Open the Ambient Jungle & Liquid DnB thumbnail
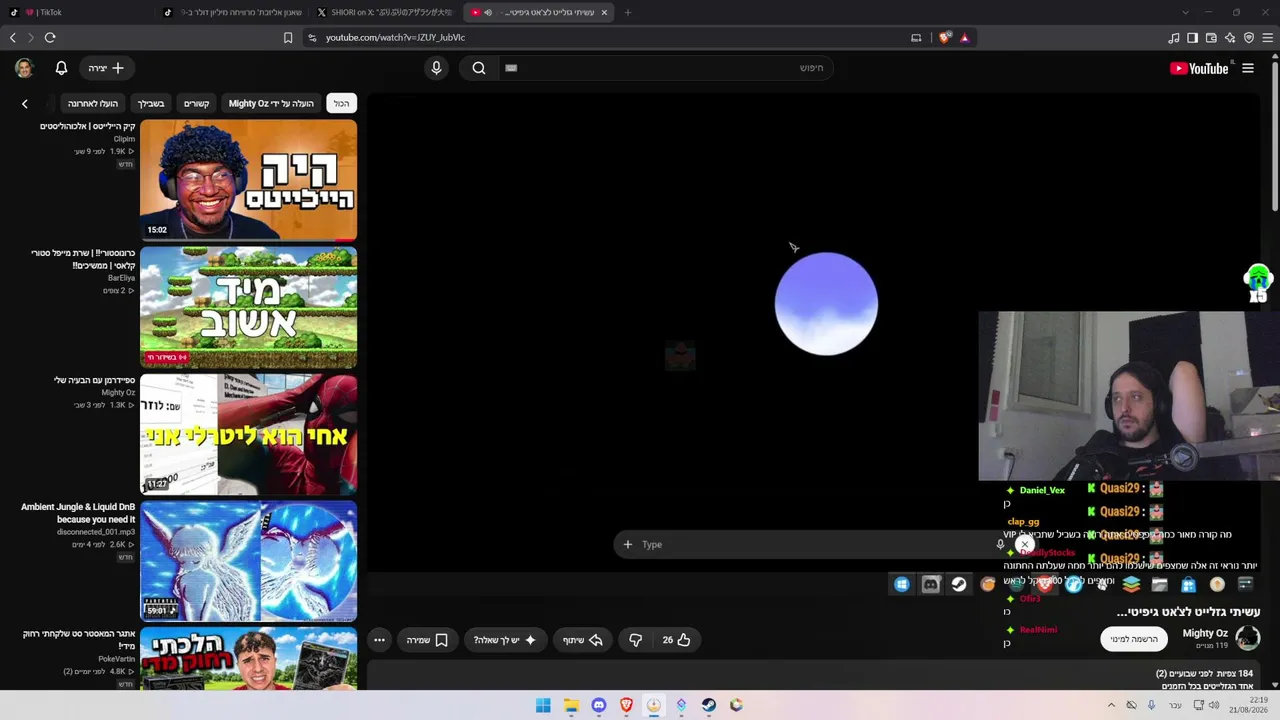The width and height of the screenshot is (1280, 720). click(x=248, y=561)
